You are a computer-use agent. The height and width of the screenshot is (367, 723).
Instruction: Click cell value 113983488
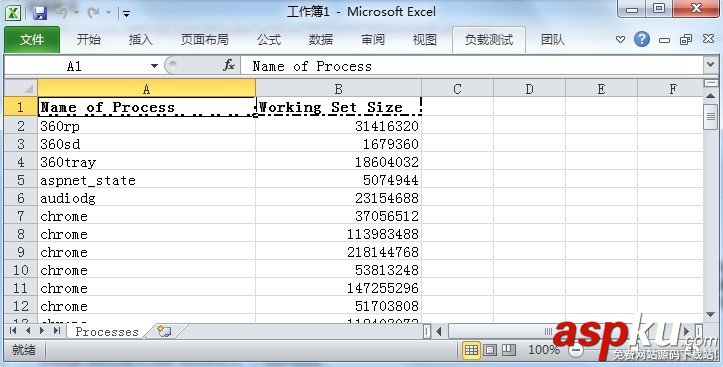coord(338,234)
